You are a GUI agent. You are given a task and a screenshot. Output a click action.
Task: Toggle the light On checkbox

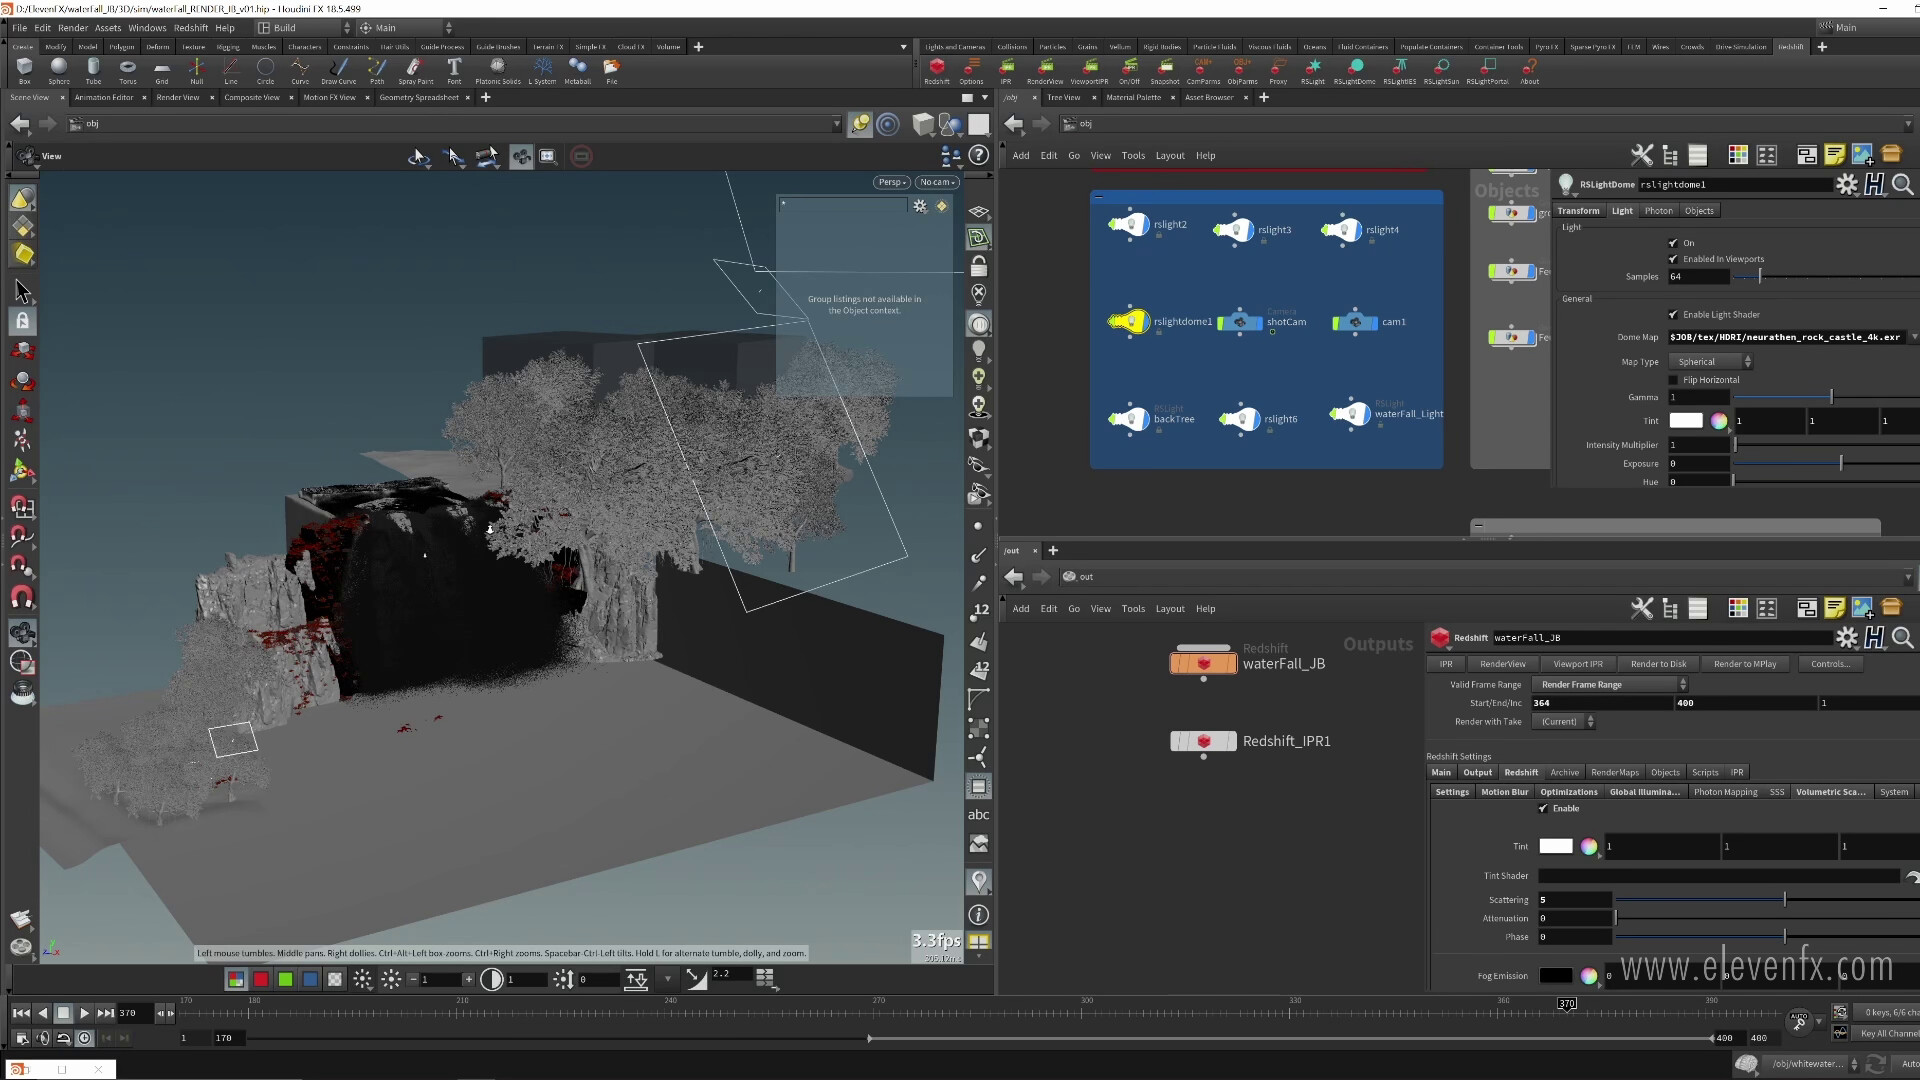coord(1673,243)
